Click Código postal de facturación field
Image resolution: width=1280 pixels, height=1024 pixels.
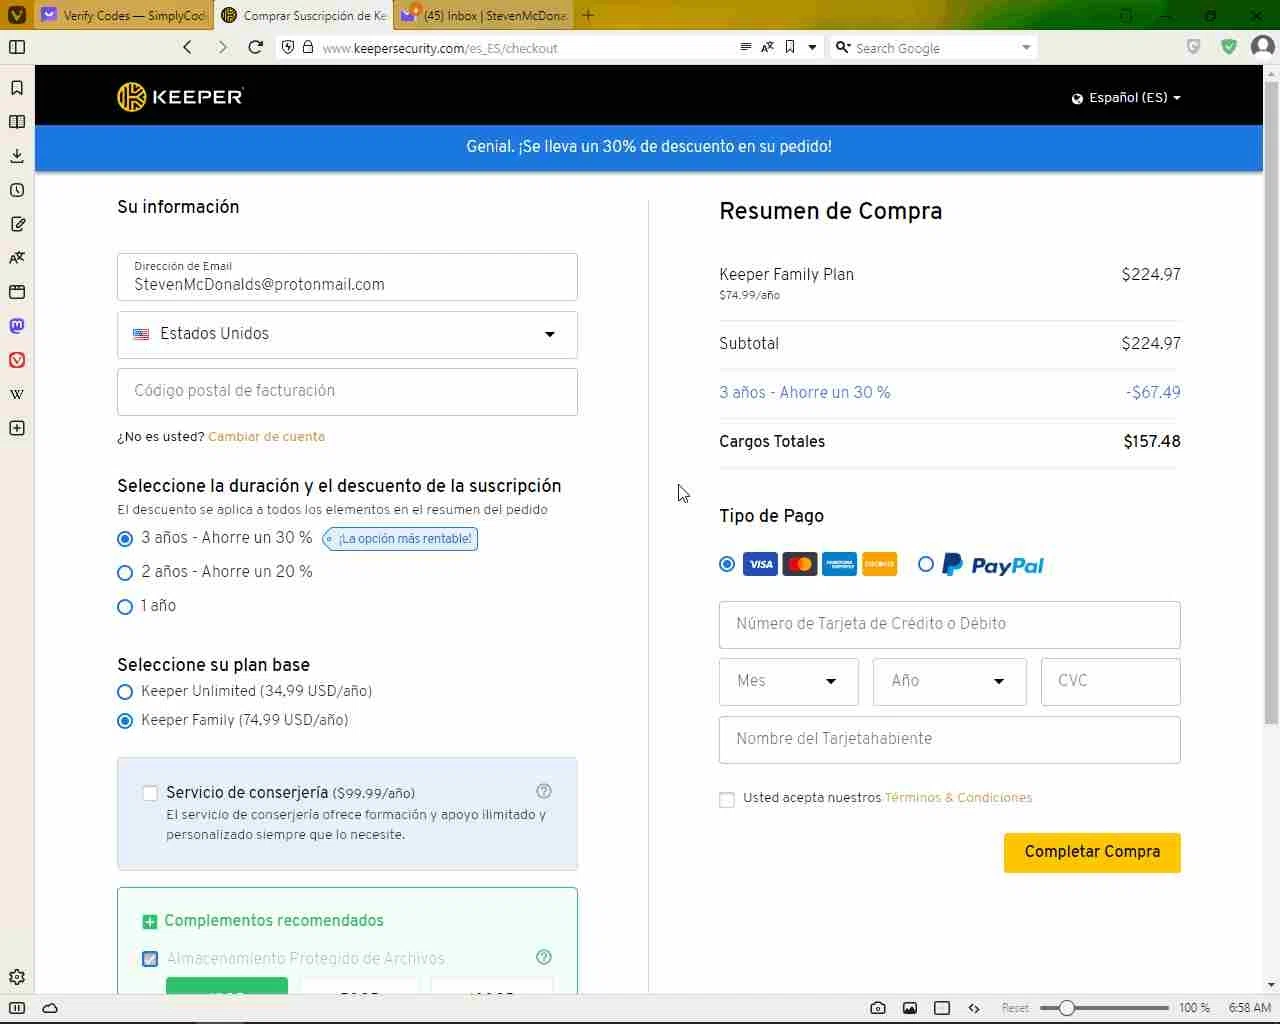coord(347,392)
